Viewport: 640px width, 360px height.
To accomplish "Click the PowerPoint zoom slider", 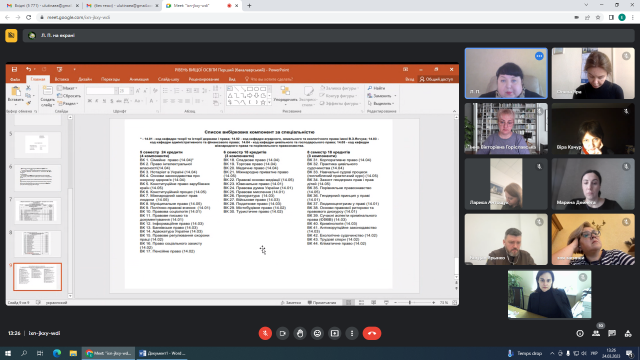I will (x=410, y=302).
